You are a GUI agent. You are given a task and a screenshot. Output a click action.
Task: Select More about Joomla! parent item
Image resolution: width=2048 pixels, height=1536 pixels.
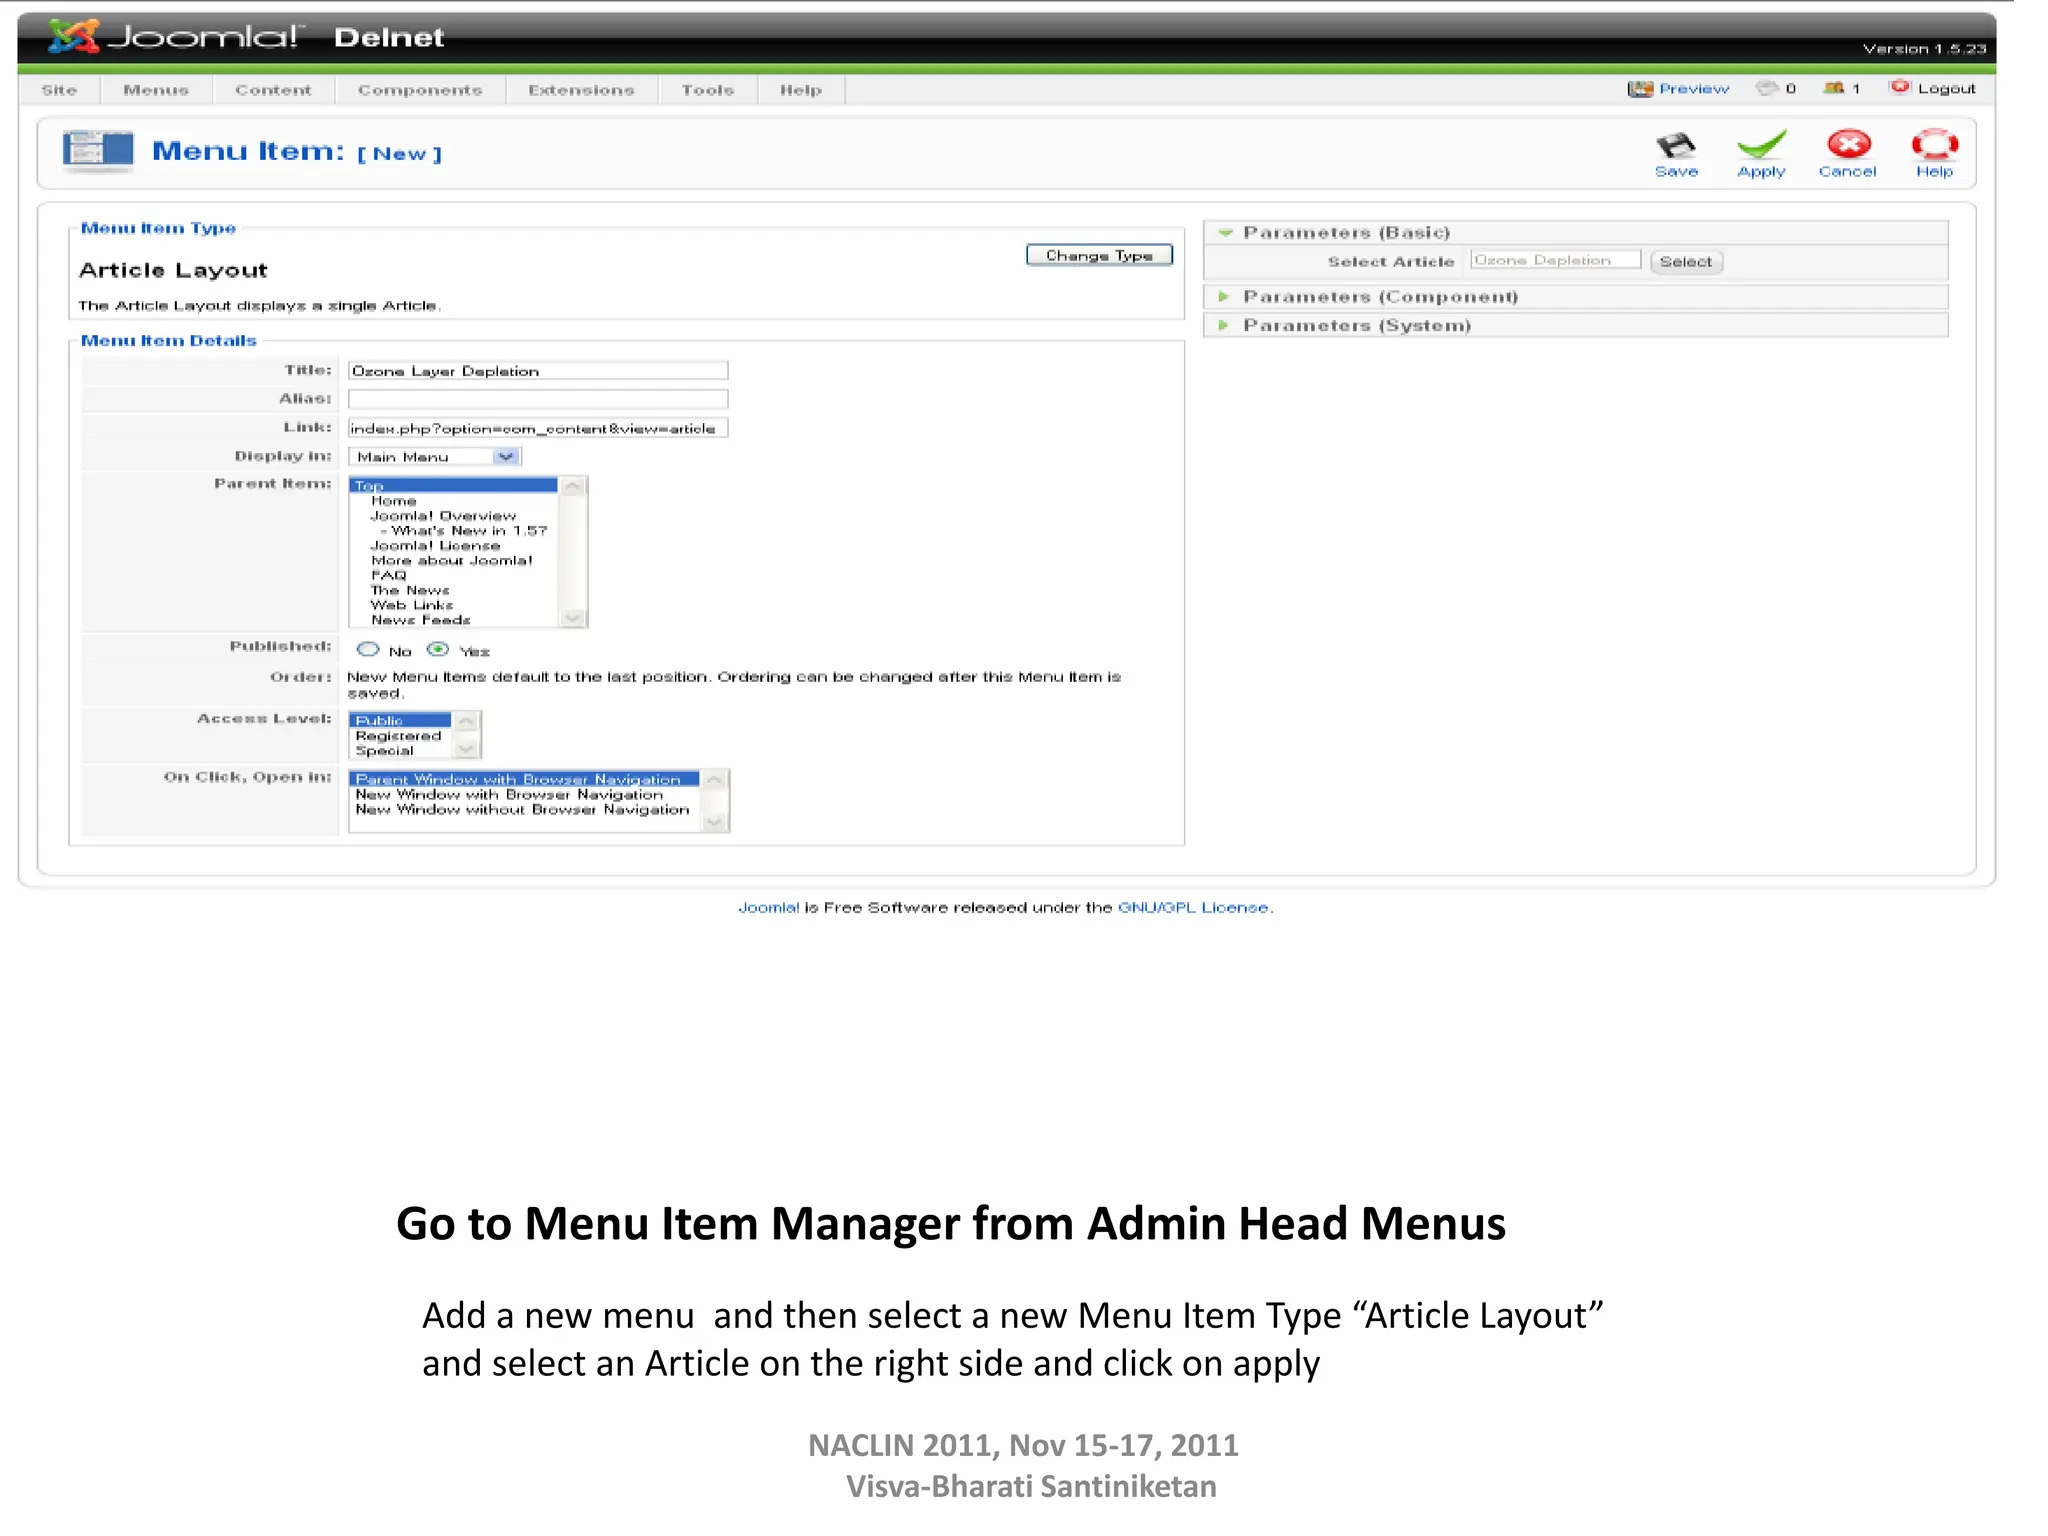coord(451,560)
